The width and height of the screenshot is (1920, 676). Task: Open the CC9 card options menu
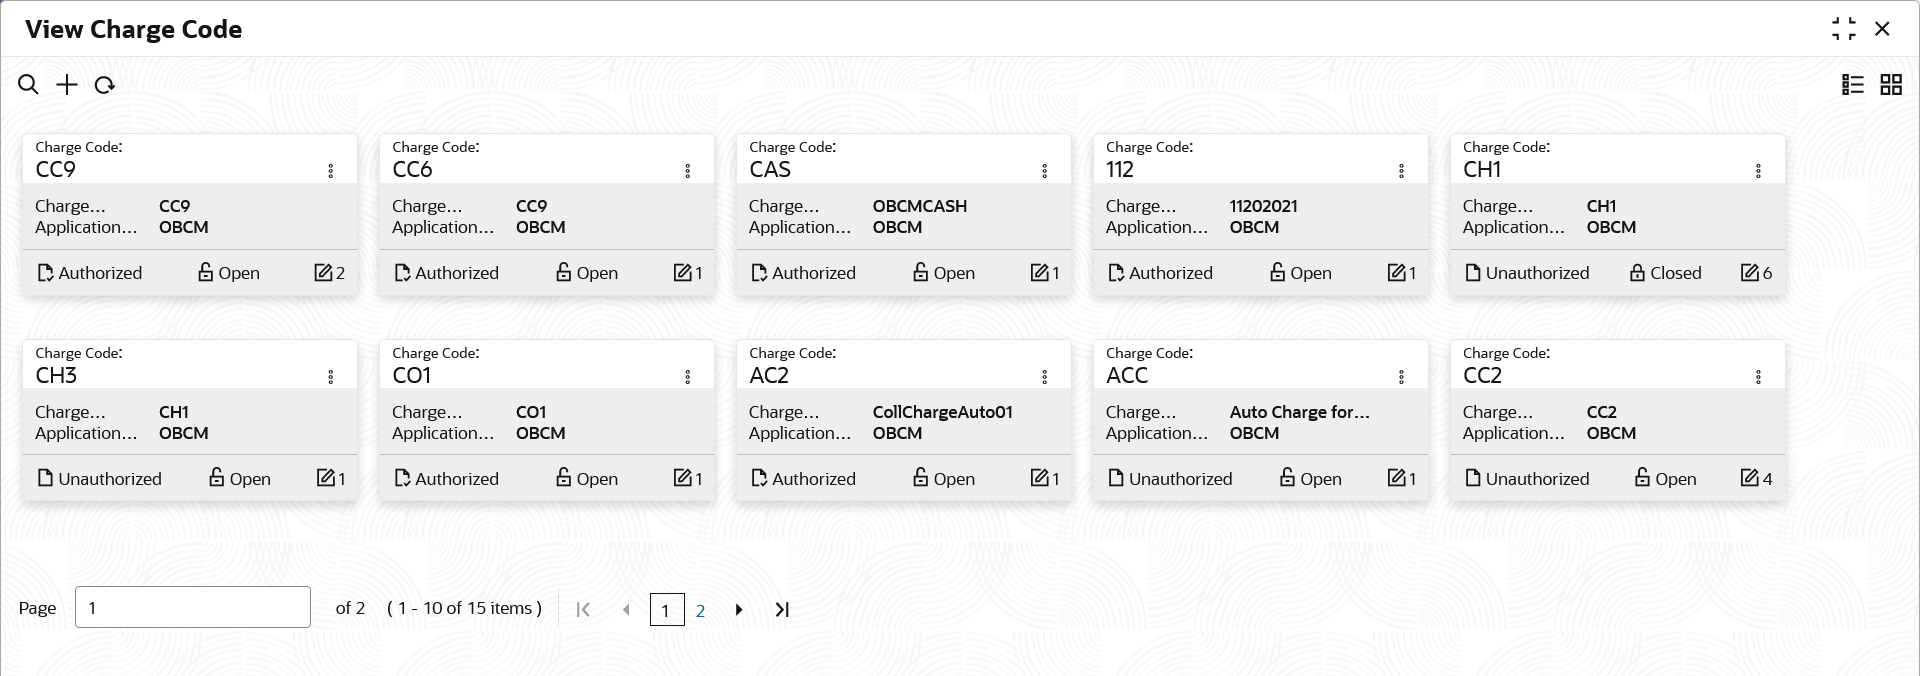[x=331, y=171]
